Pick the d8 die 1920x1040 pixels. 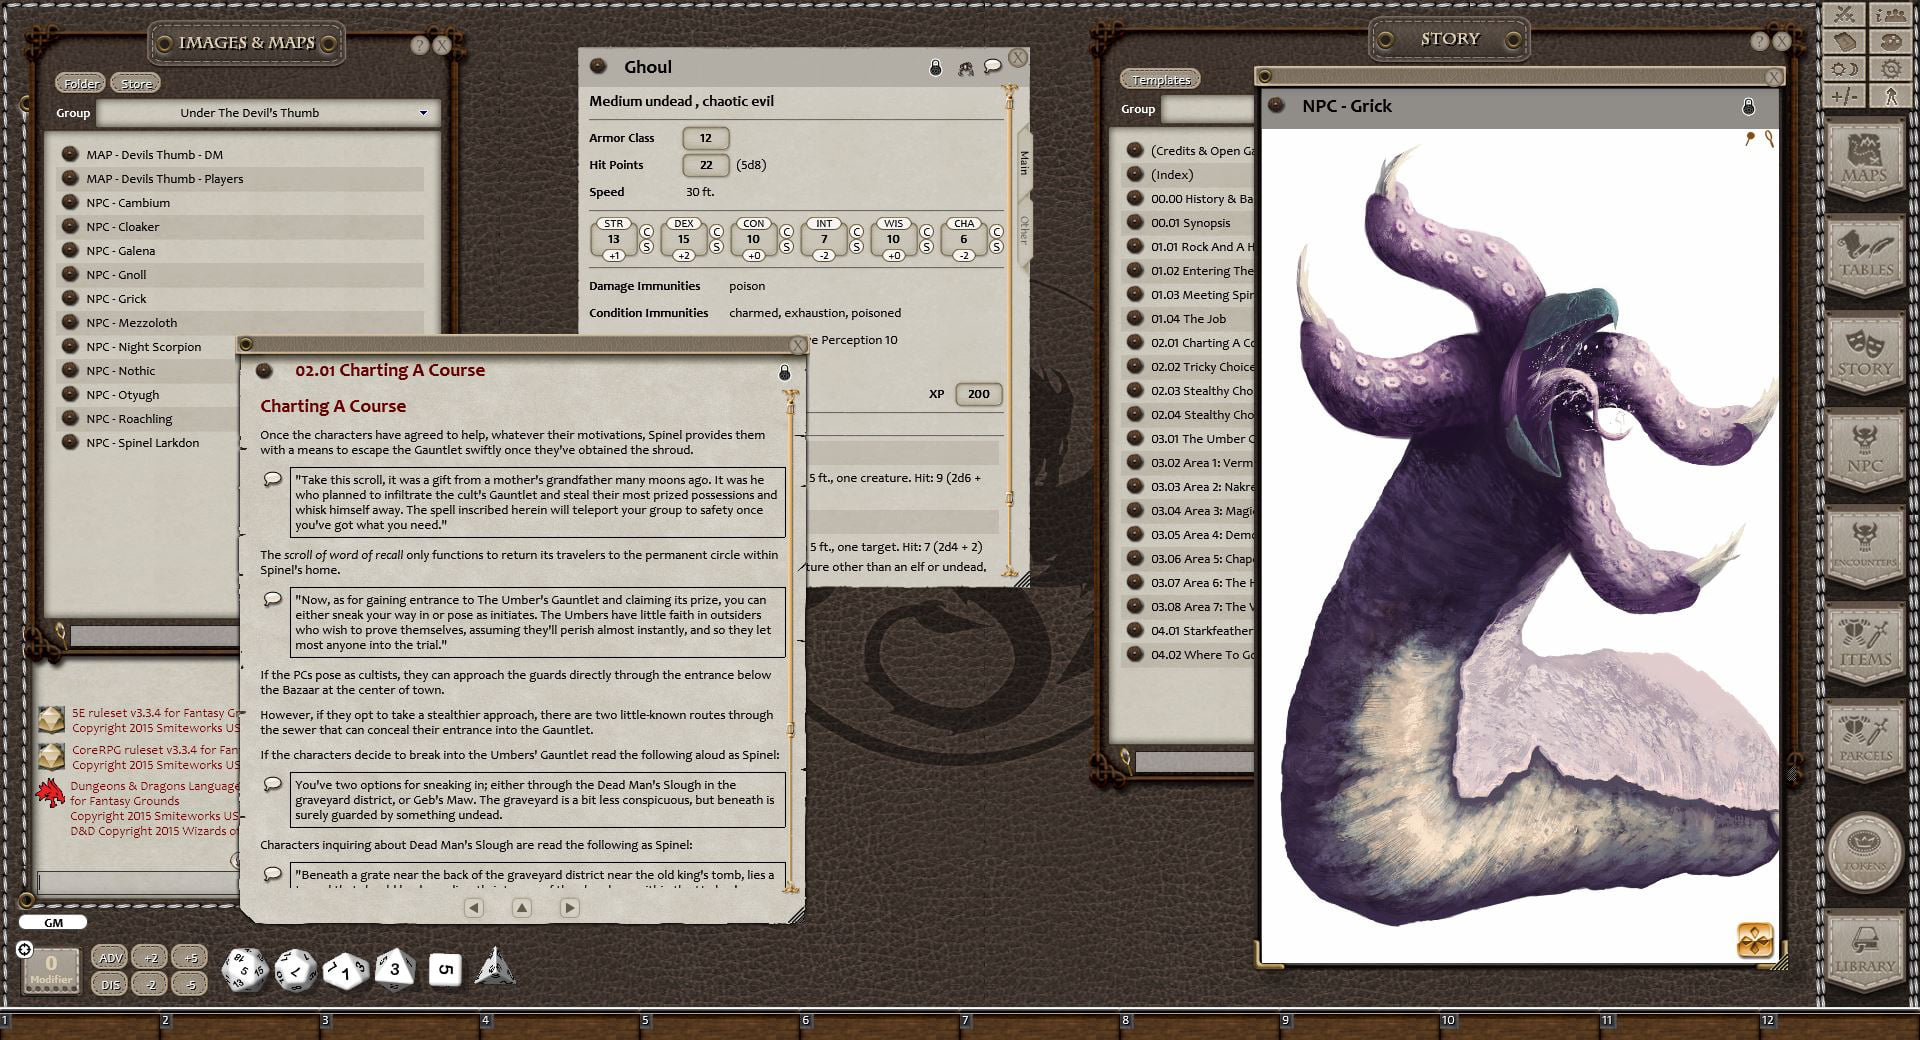pos(394,969)
